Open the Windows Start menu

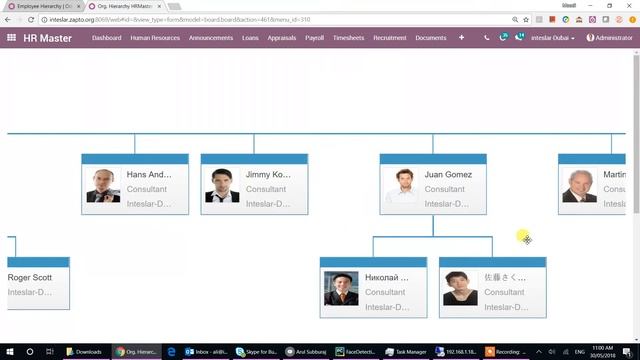pos(10,351)
